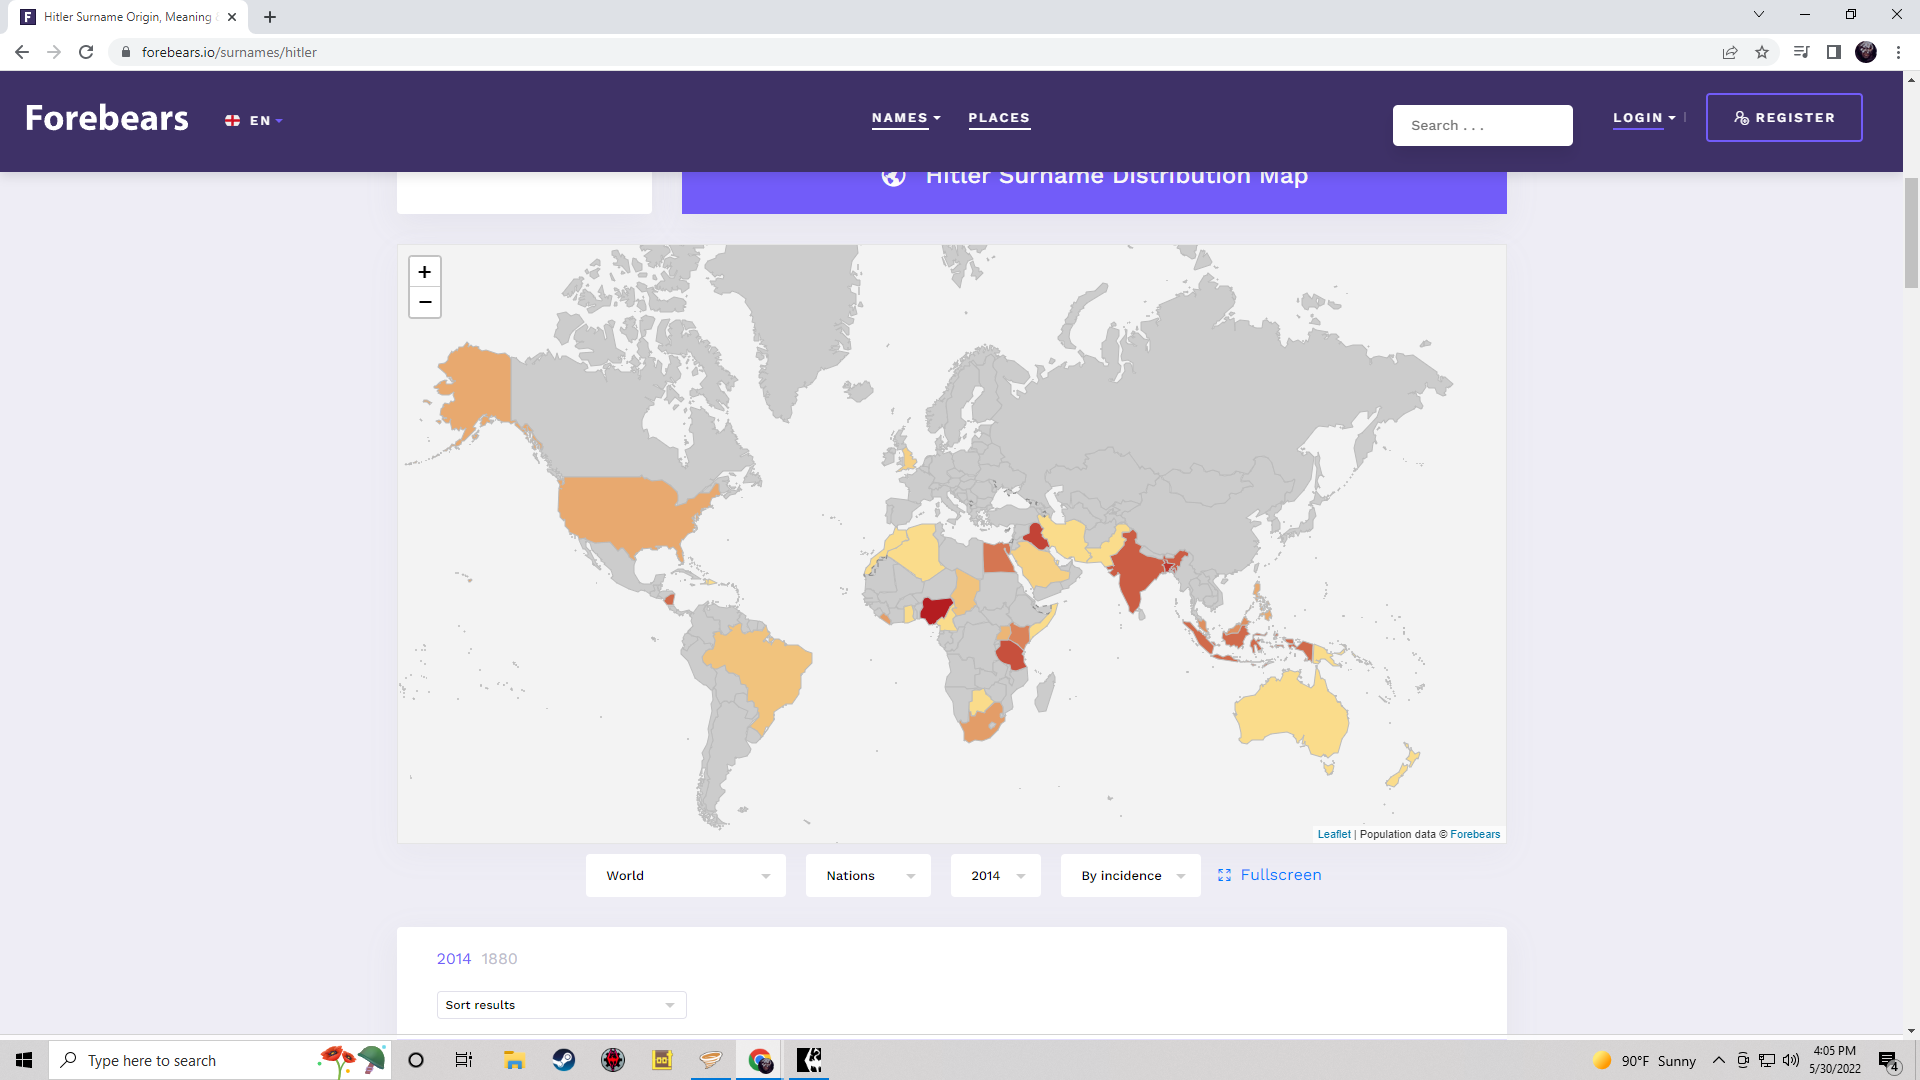Open Chrome from taskbar
The image size is (1920, 1080).
(x=760, y=1060)
